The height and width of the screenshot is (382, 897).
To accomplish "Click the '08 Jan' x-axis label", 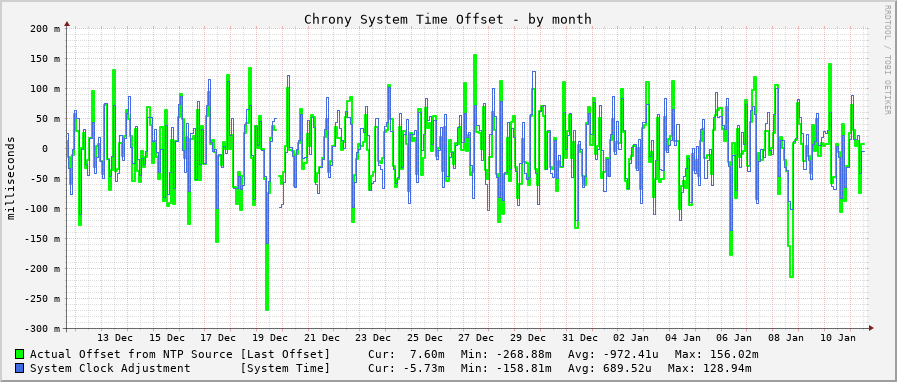I will pyautogui.click(x=785, y=339).
